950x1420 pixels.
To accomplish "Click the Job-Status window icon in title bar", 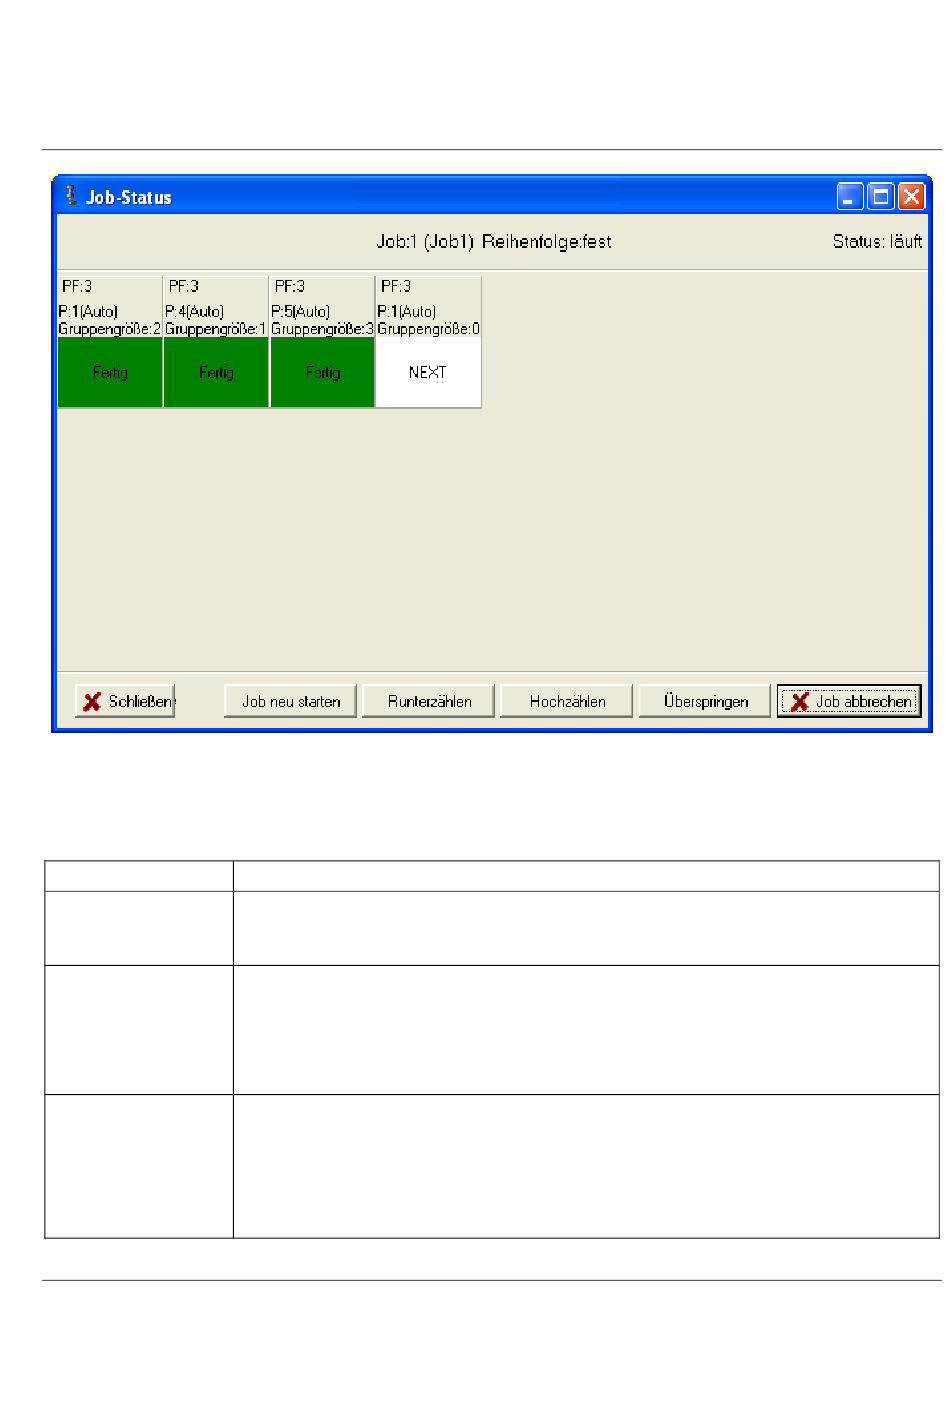I will 70,196.
